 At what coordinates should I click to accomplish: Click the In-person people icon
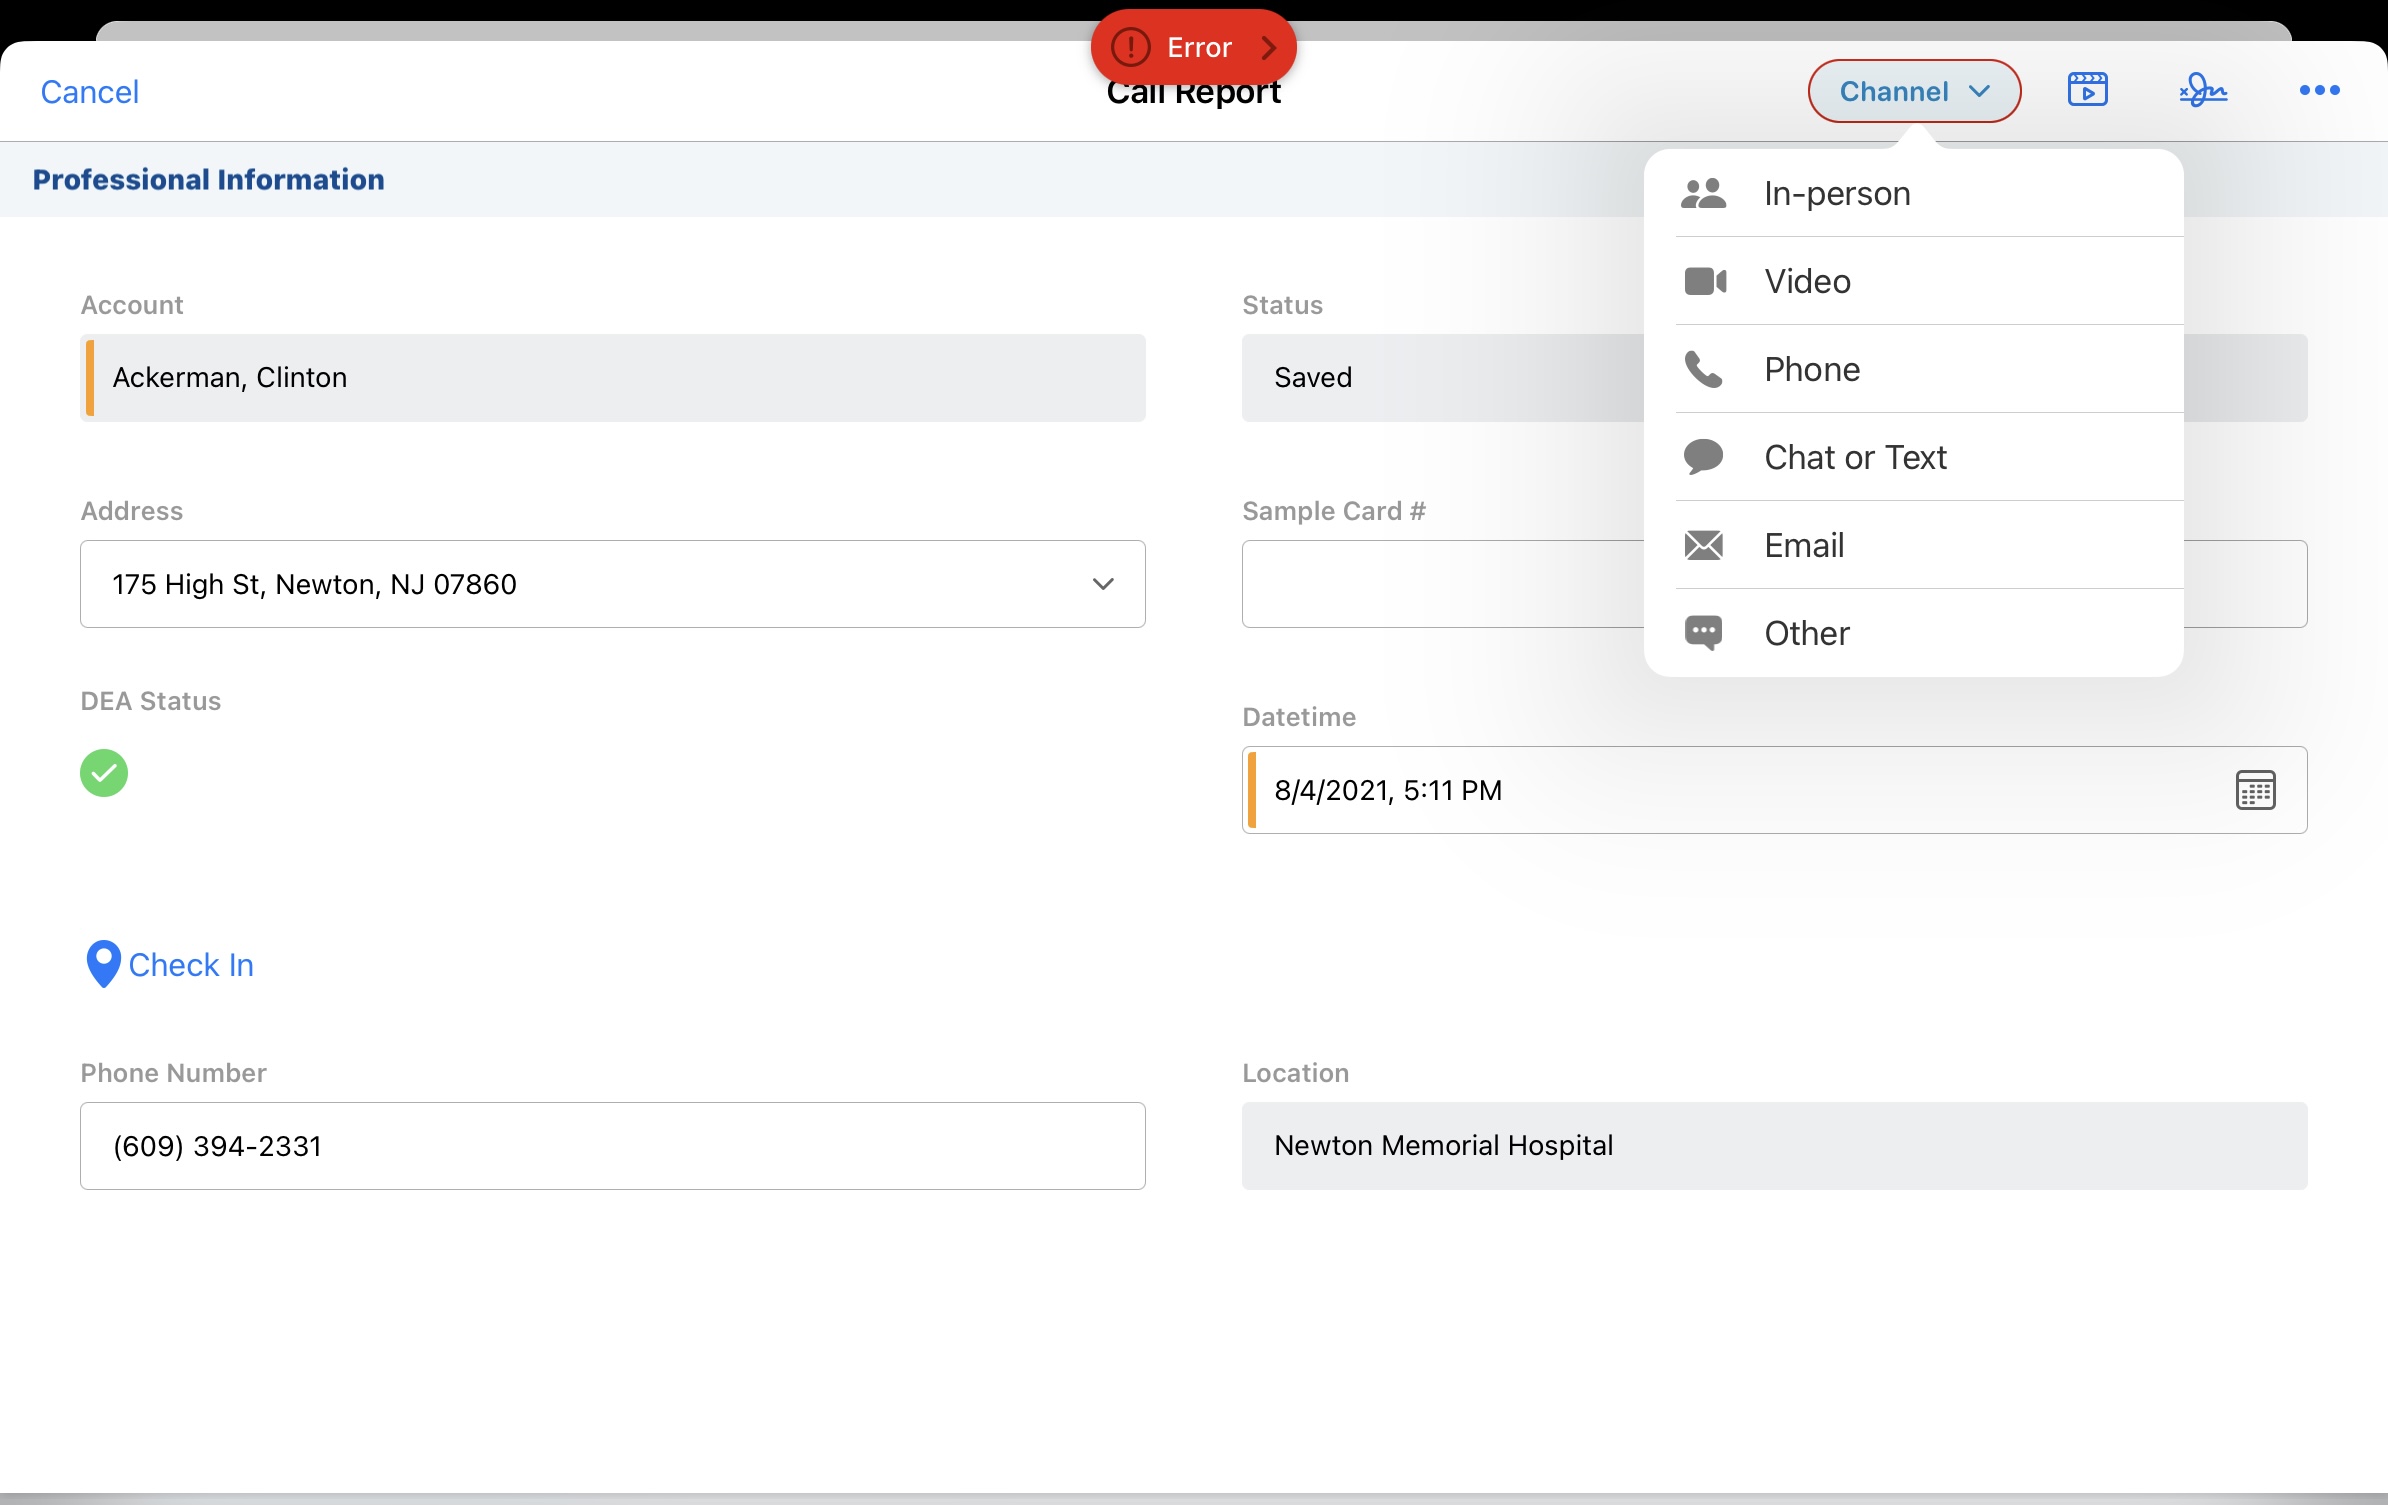pos(1703,193)
